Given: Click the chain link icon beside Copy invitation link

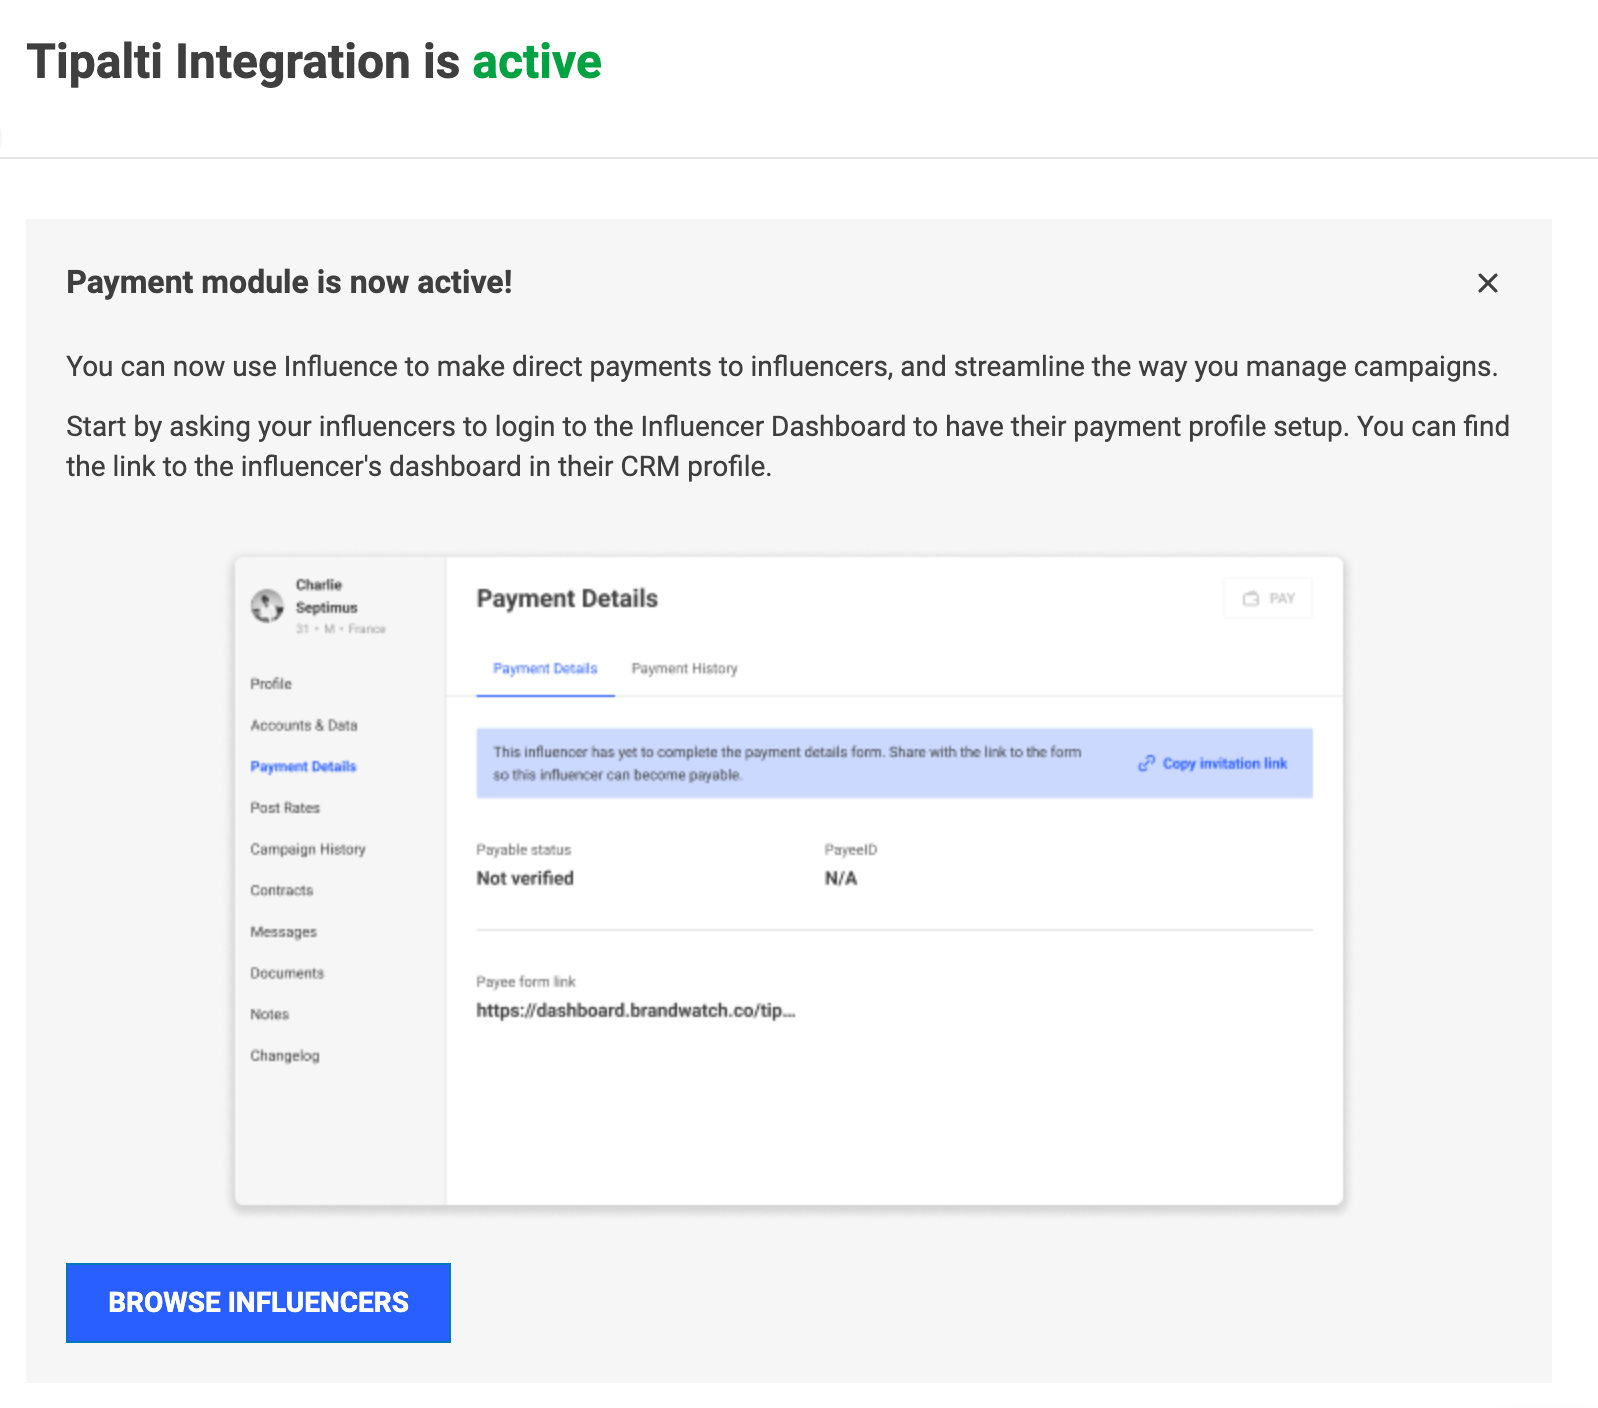Looking at the screenshot, I should point(1146,763).
